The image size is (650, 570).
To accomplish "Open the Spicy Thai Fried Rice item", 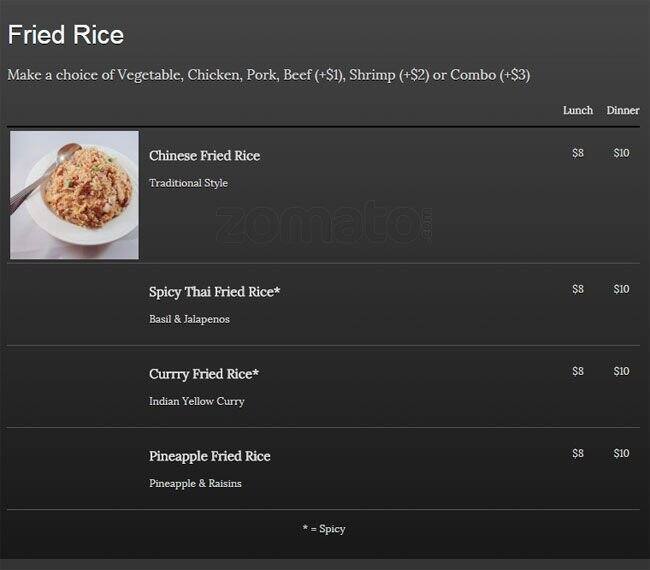I will (214, 292).
